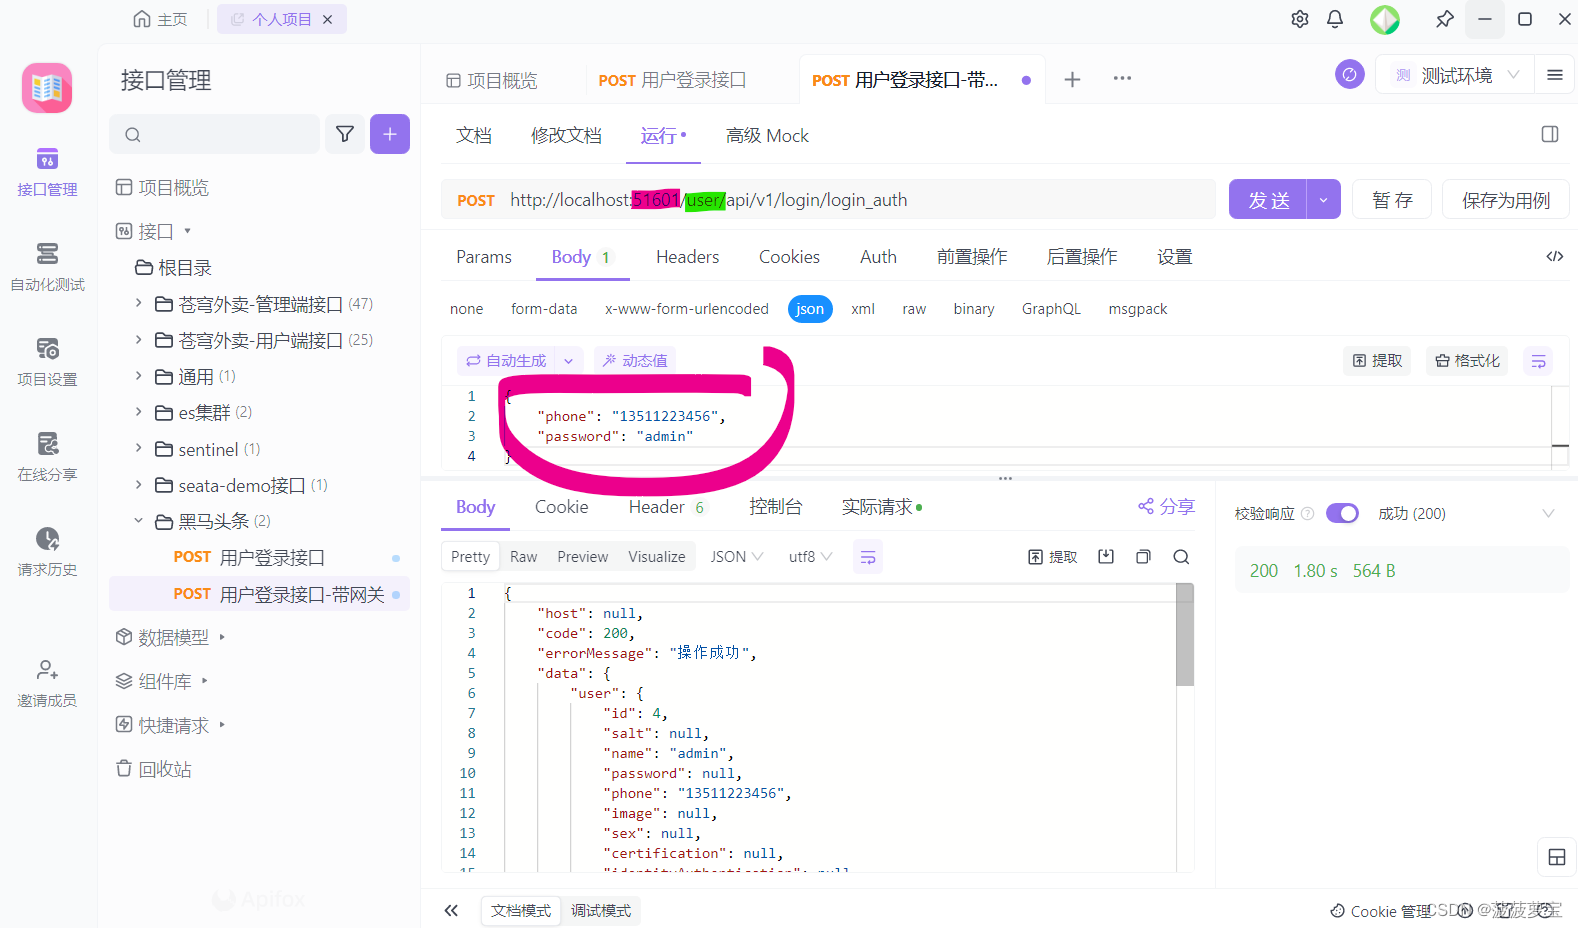
Task: Select the binary body type
Action: [x=974, y=309]
